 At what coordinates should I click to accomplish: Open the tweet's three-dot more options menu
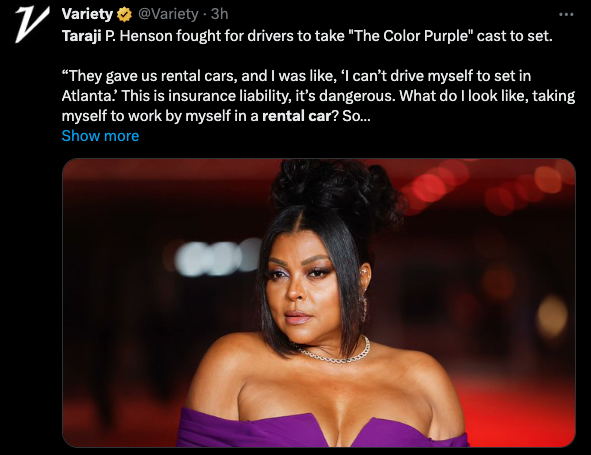coord(566,15)
